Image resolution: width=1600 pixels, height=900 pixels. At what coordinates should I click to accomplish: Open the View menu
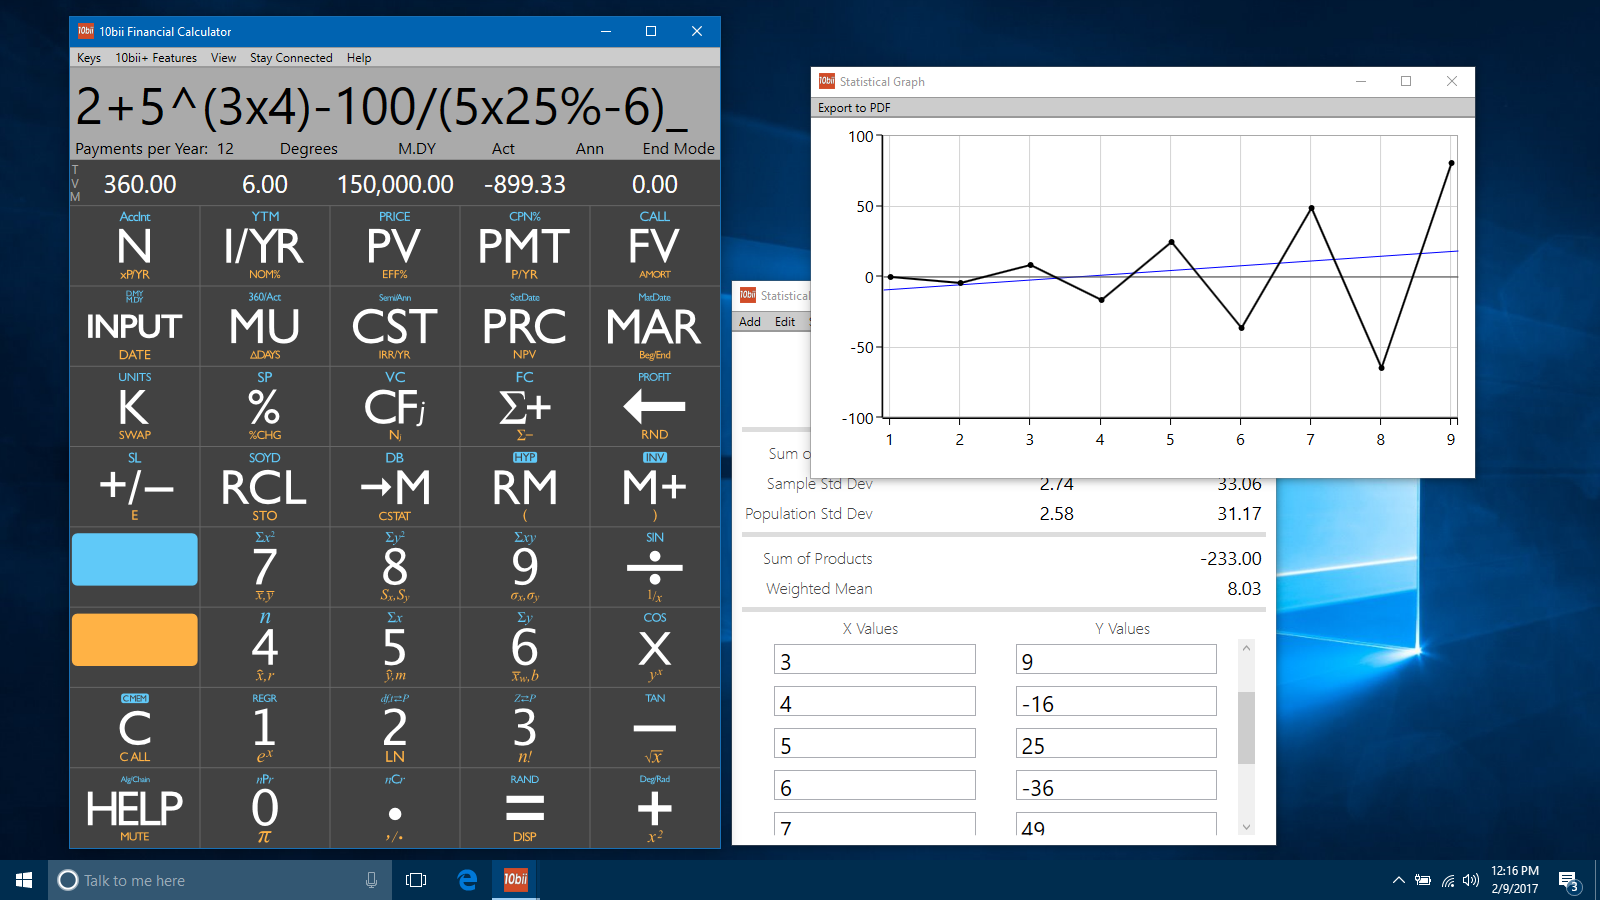[223, 57]
